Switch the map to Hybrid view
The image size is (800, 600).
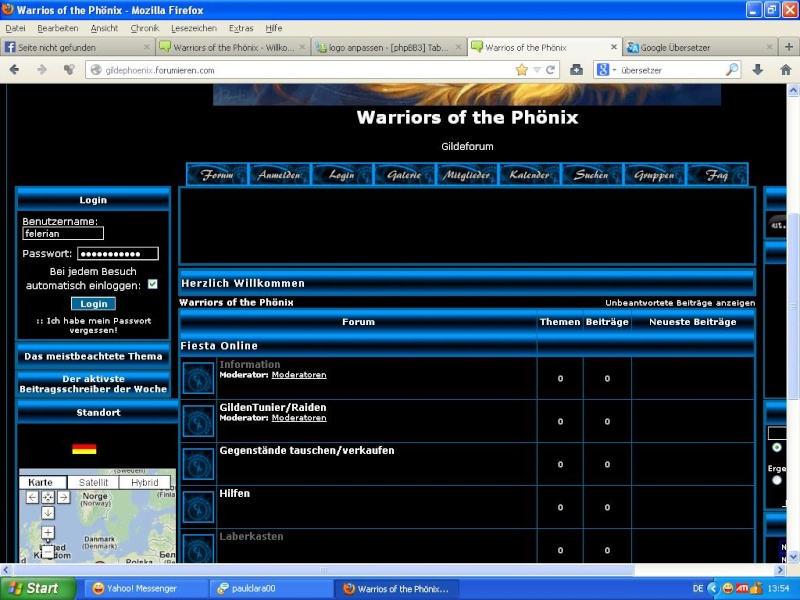click(144, 482)
